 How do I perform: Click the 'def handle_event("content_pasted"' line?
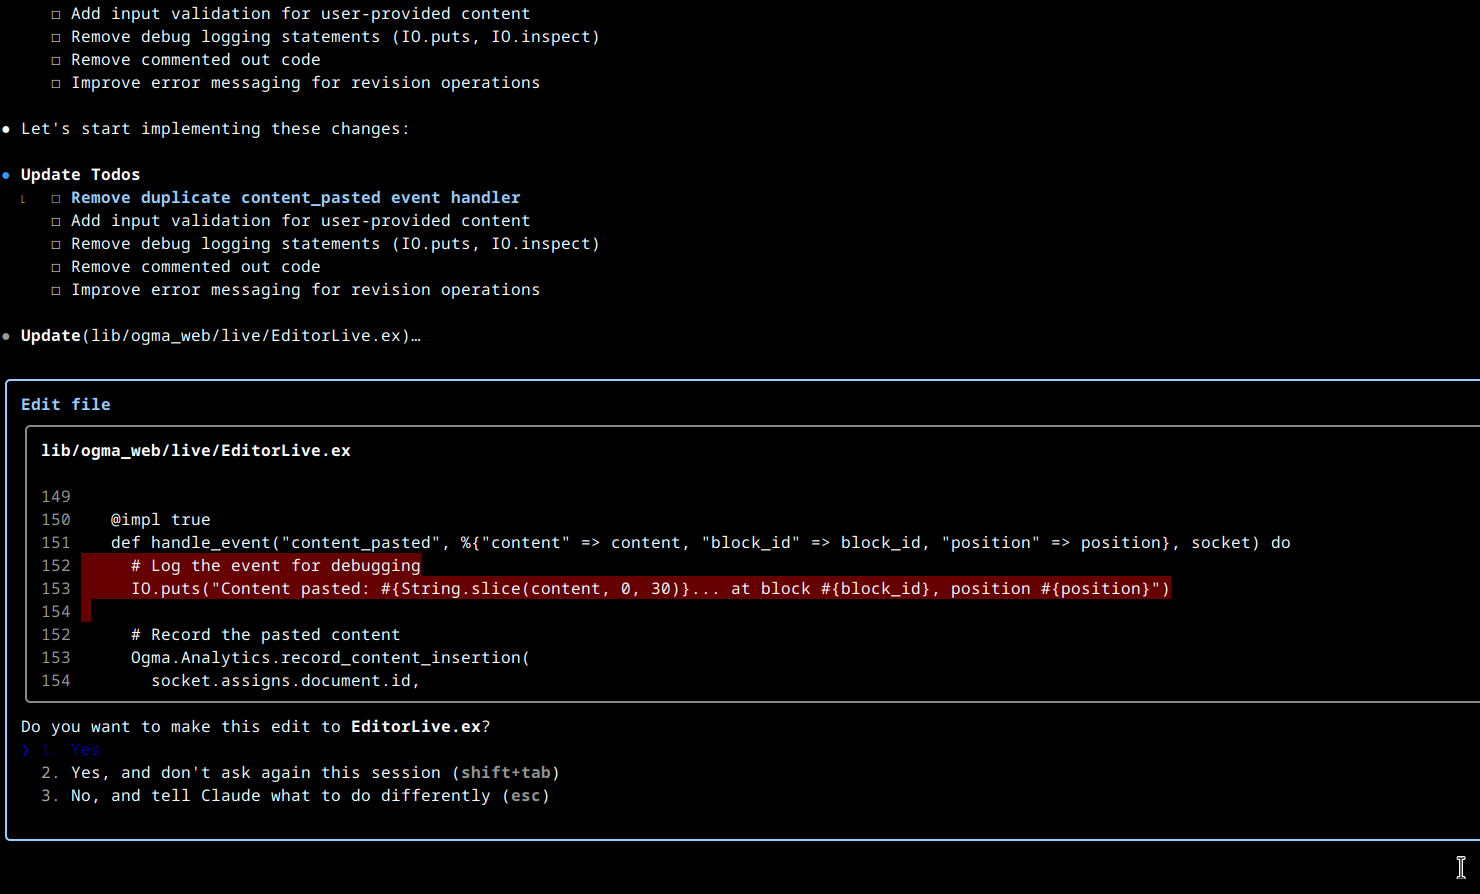tap(701, 543)
